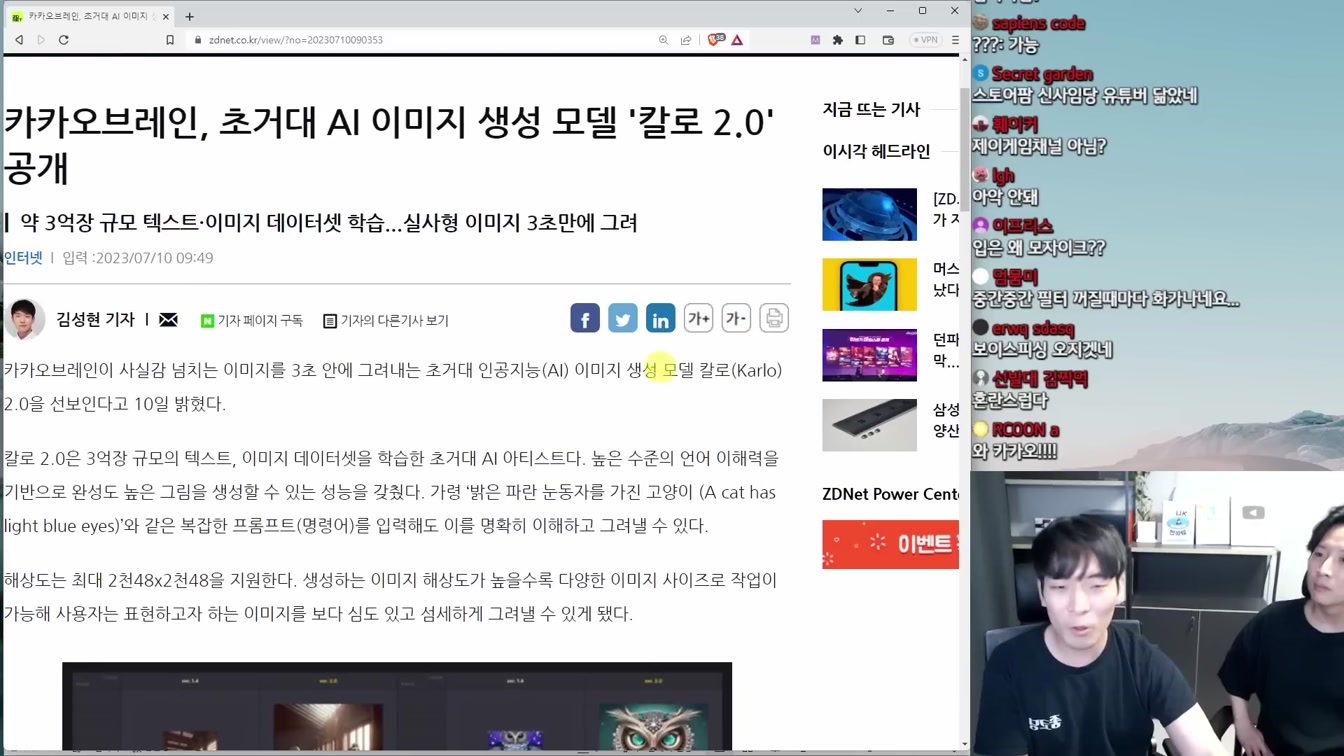Click the subtitle 약 3억장 규모 텍스트
Viewport: 1344px width, 756px height.
click(328, 222)
